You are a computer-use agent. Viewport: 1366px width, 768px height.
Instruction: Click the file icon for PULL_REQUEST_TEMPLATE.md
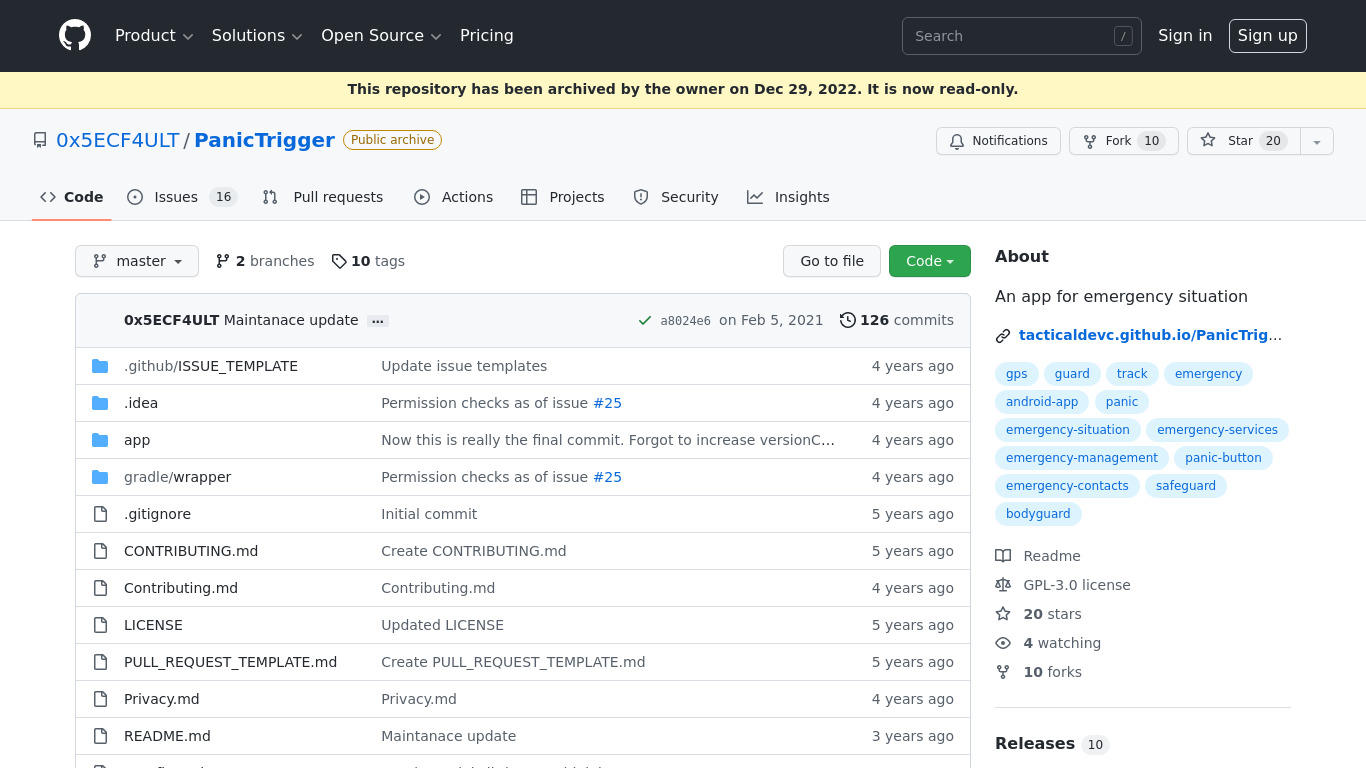click(100, 662)
